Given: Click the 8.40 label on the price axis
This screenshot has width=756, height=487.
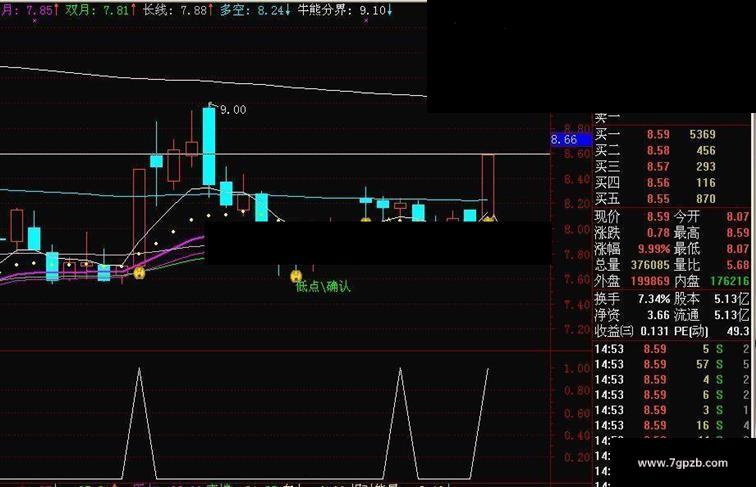Looking at the screenshot, I should tap(577, 179).
